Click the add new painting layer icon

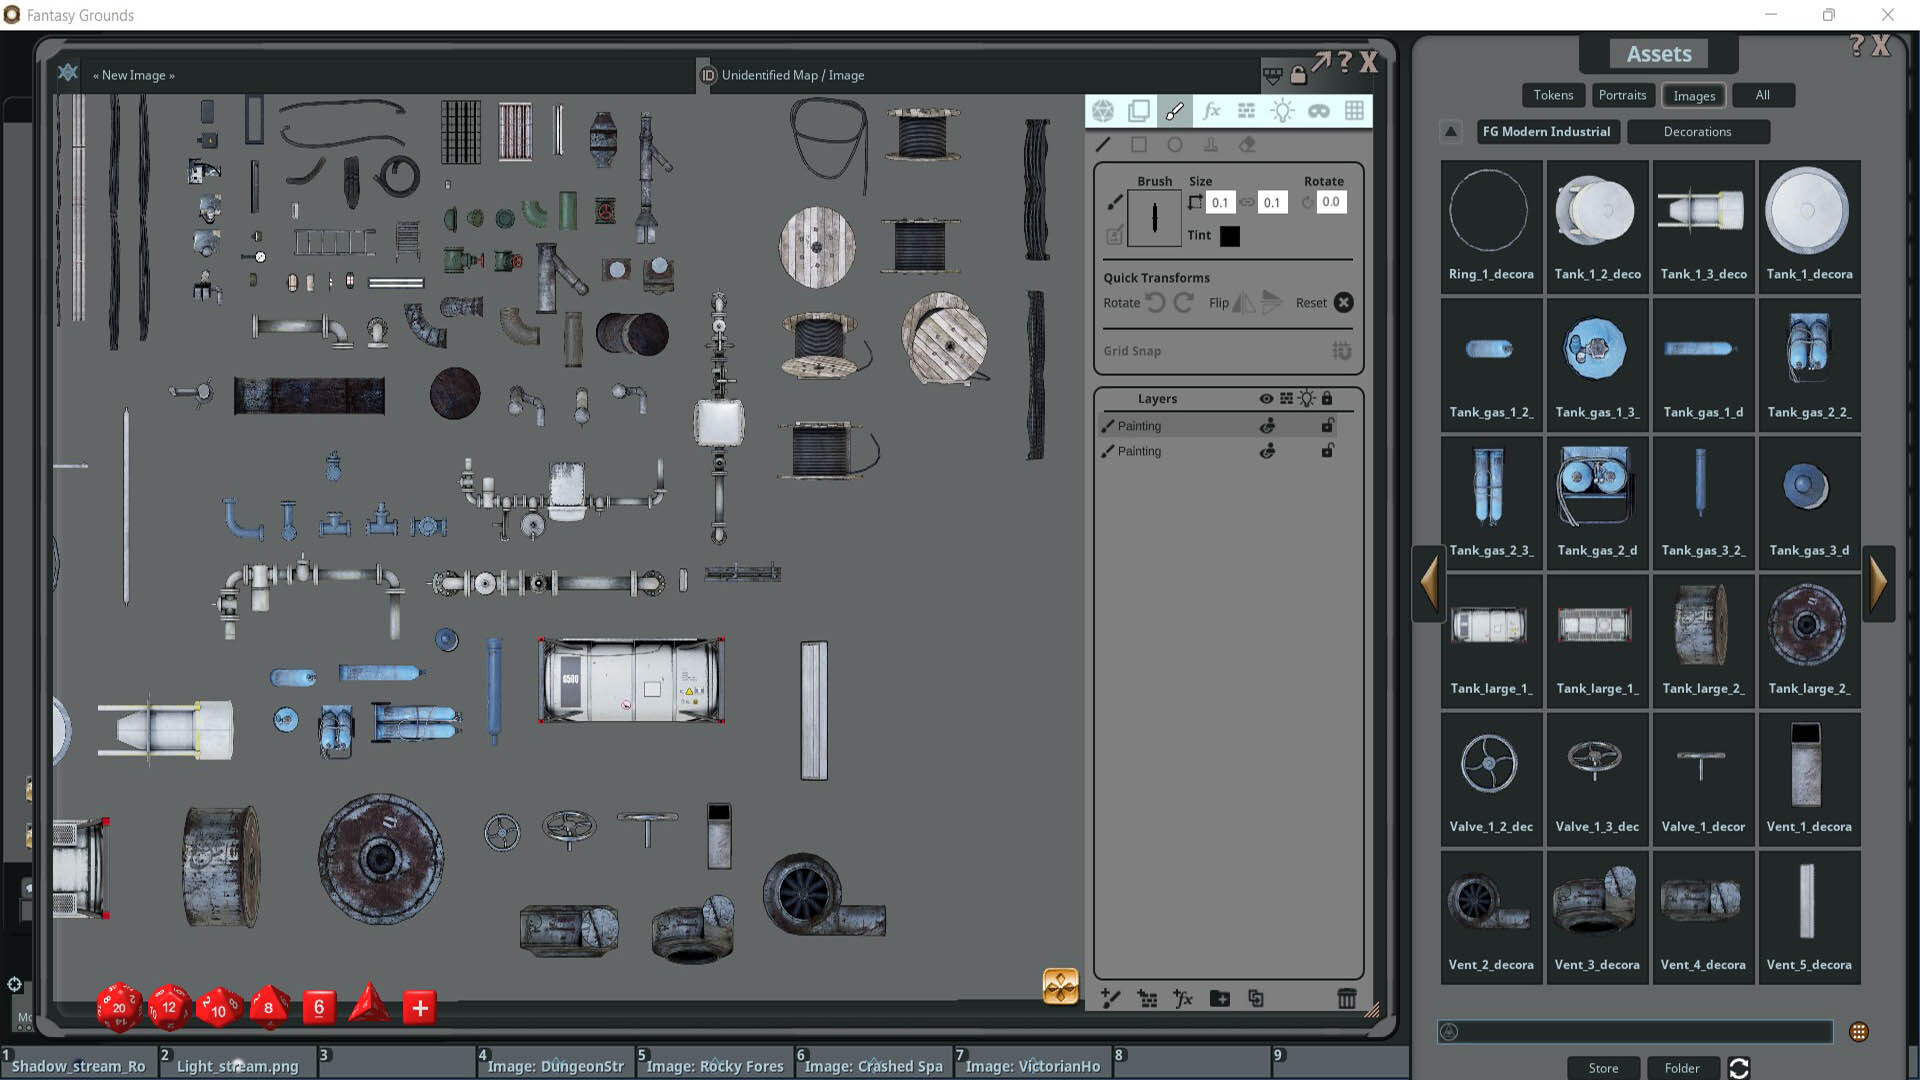[x=1110, y=998]
